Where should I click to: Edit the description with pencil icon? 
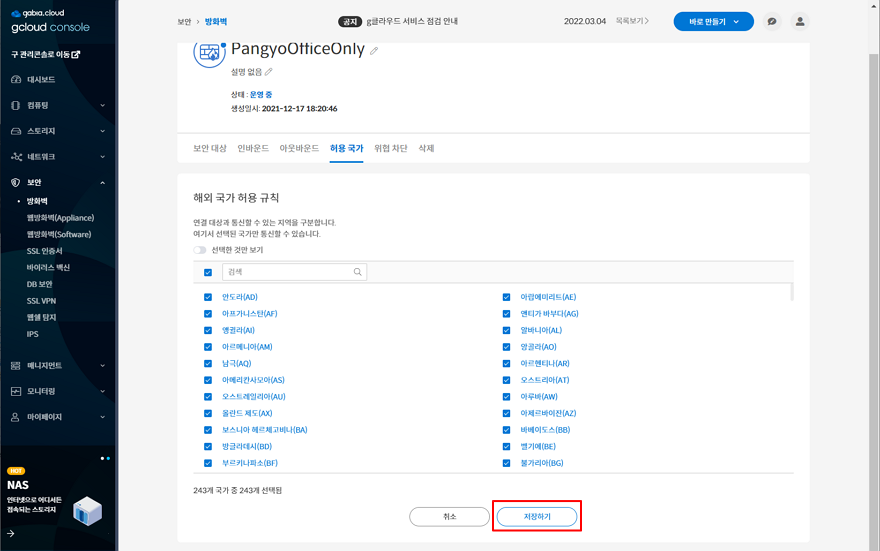click(x=269, y=72)
